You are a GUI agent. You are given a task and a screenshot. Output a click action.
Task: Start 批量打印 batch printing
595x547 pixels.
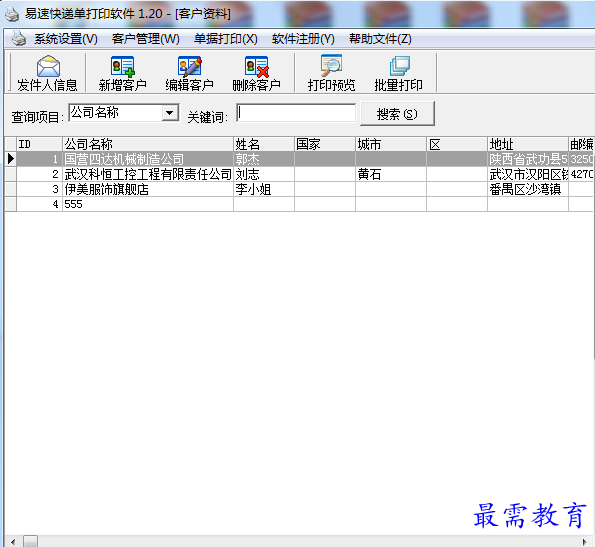tap(398, 73)
